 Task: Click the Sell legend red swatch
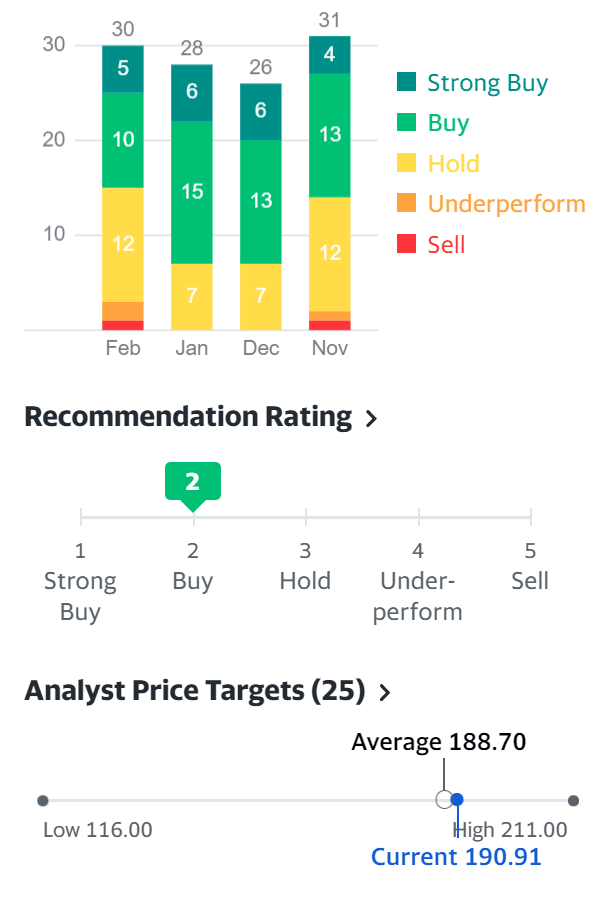coord(407,244)
